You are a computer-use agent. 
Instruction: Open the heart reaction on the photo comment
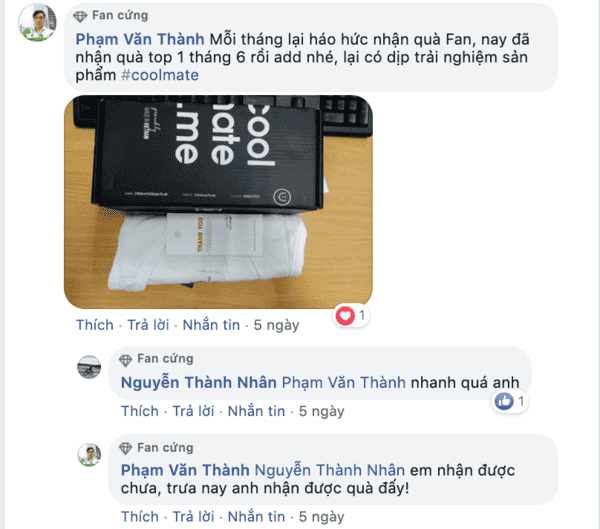click(x=345, y=316)
